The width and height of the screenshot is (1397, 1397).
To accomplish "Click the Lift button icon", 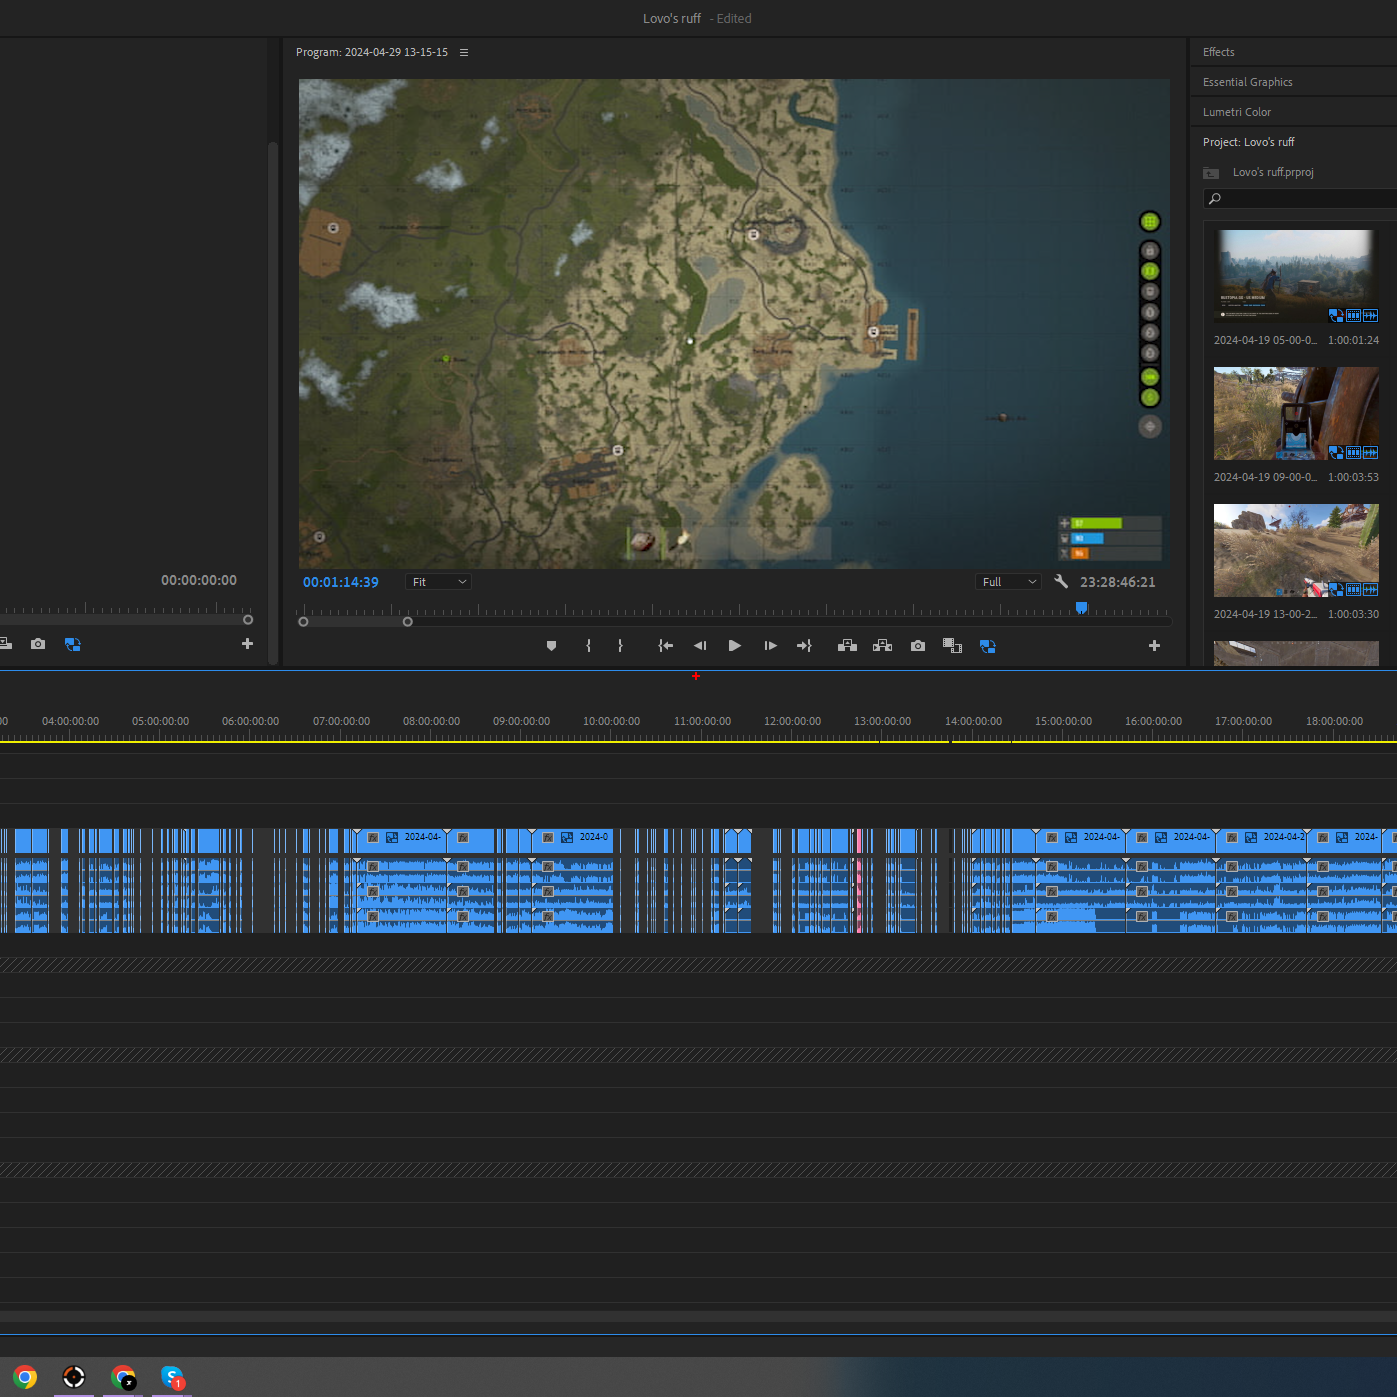I will pyautogui.click(x=847, y=646).
